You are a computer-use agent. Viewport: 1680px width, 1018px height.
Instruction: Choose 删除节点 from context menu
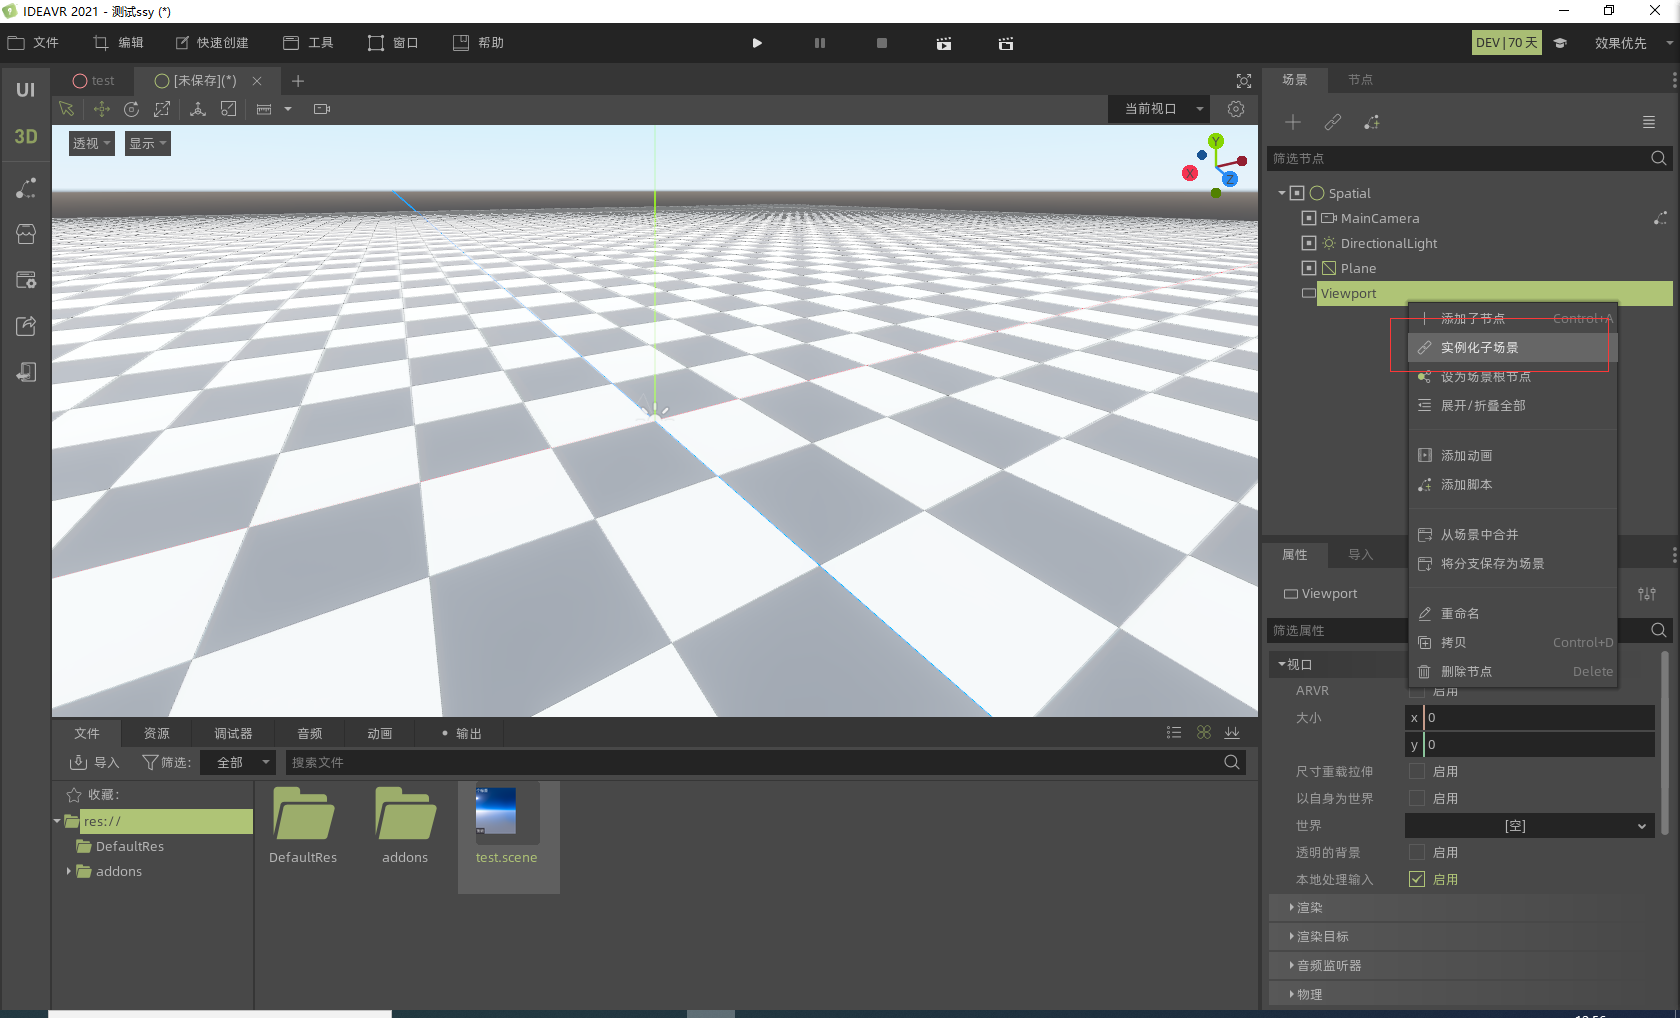pos(1513,672)
